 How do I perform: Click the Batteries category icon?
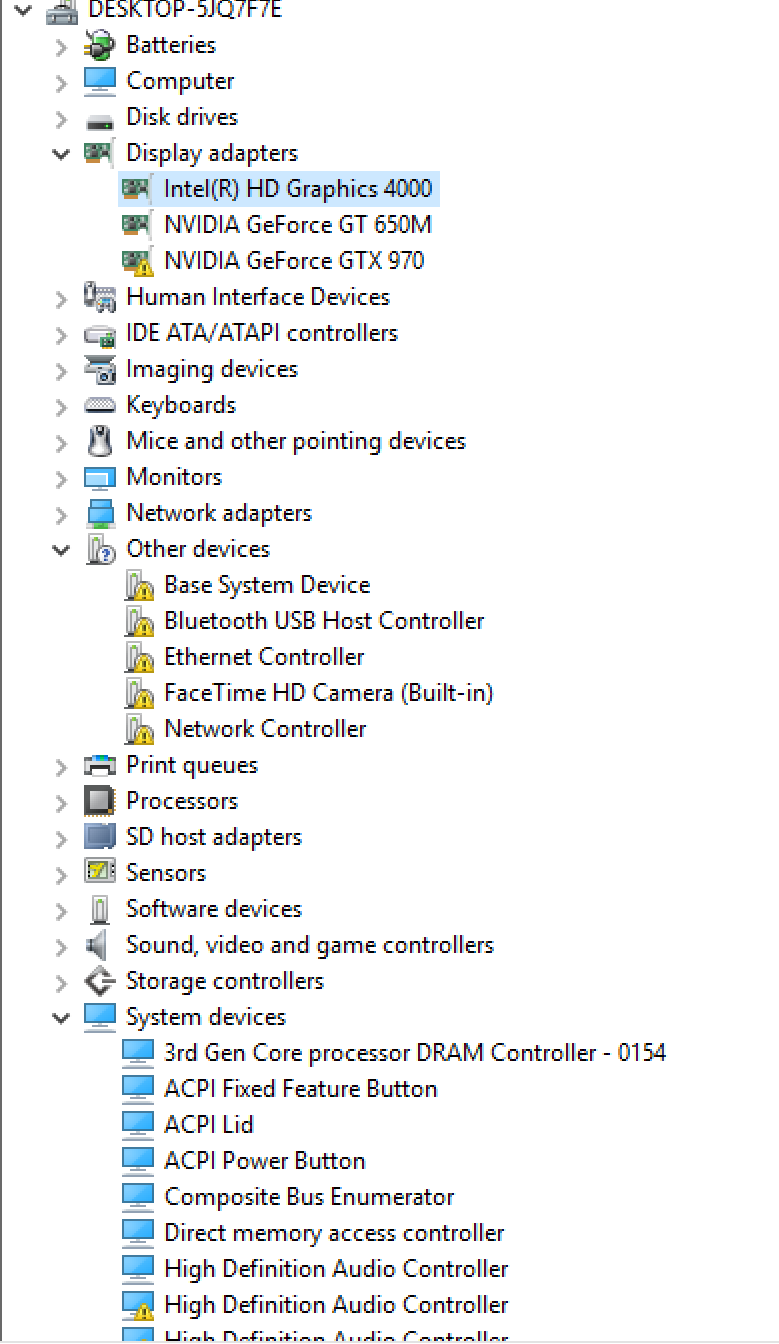point(100,45)
